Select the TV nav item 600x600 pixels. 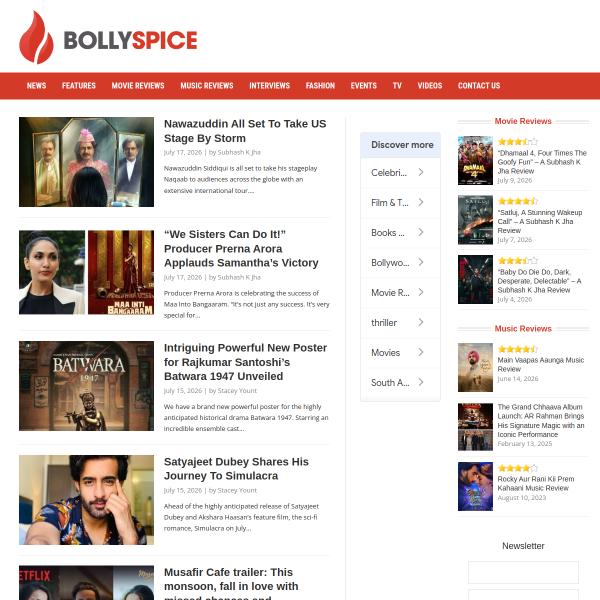coord(397,86)
